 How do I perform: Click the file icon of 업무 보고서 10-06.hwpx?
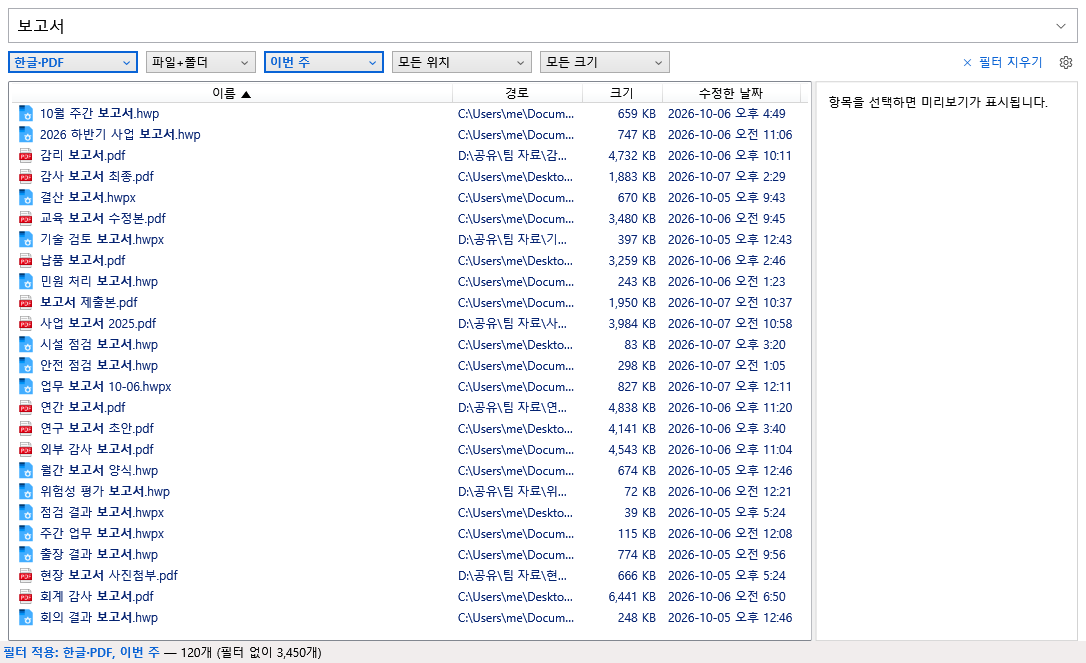click(26, 387)
